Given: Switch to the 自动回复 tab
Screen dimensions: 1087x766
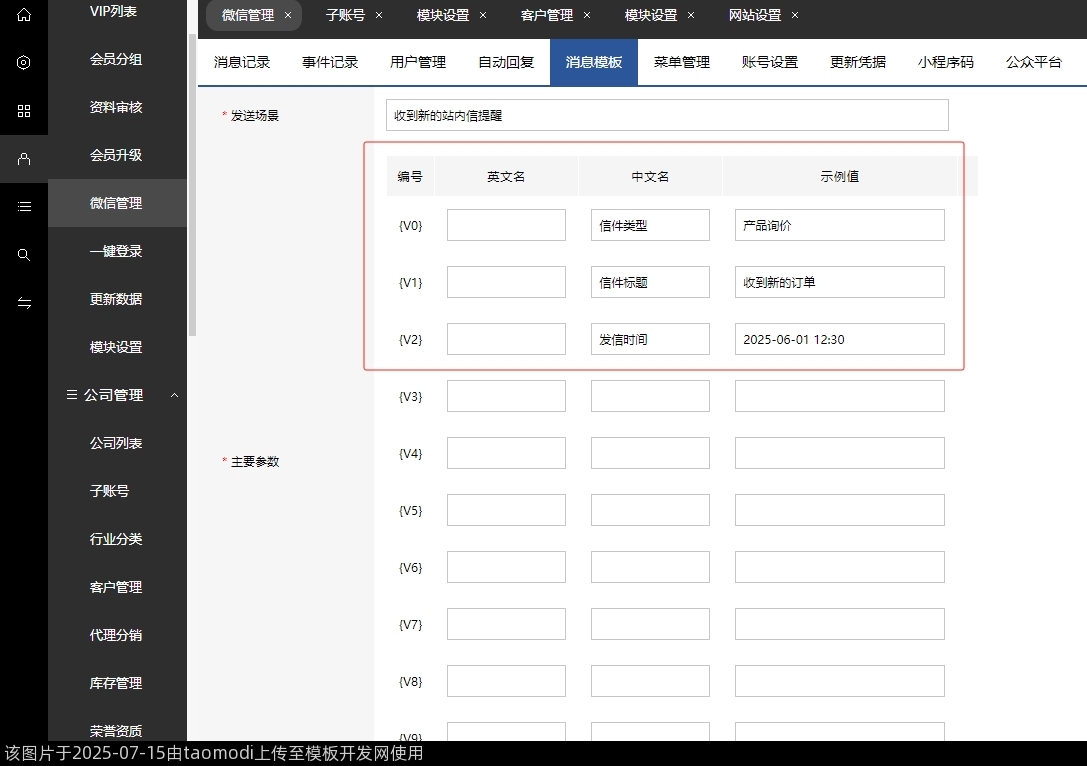Looking at the screenshot, I should pyautogui.click(x=505, y=62).
